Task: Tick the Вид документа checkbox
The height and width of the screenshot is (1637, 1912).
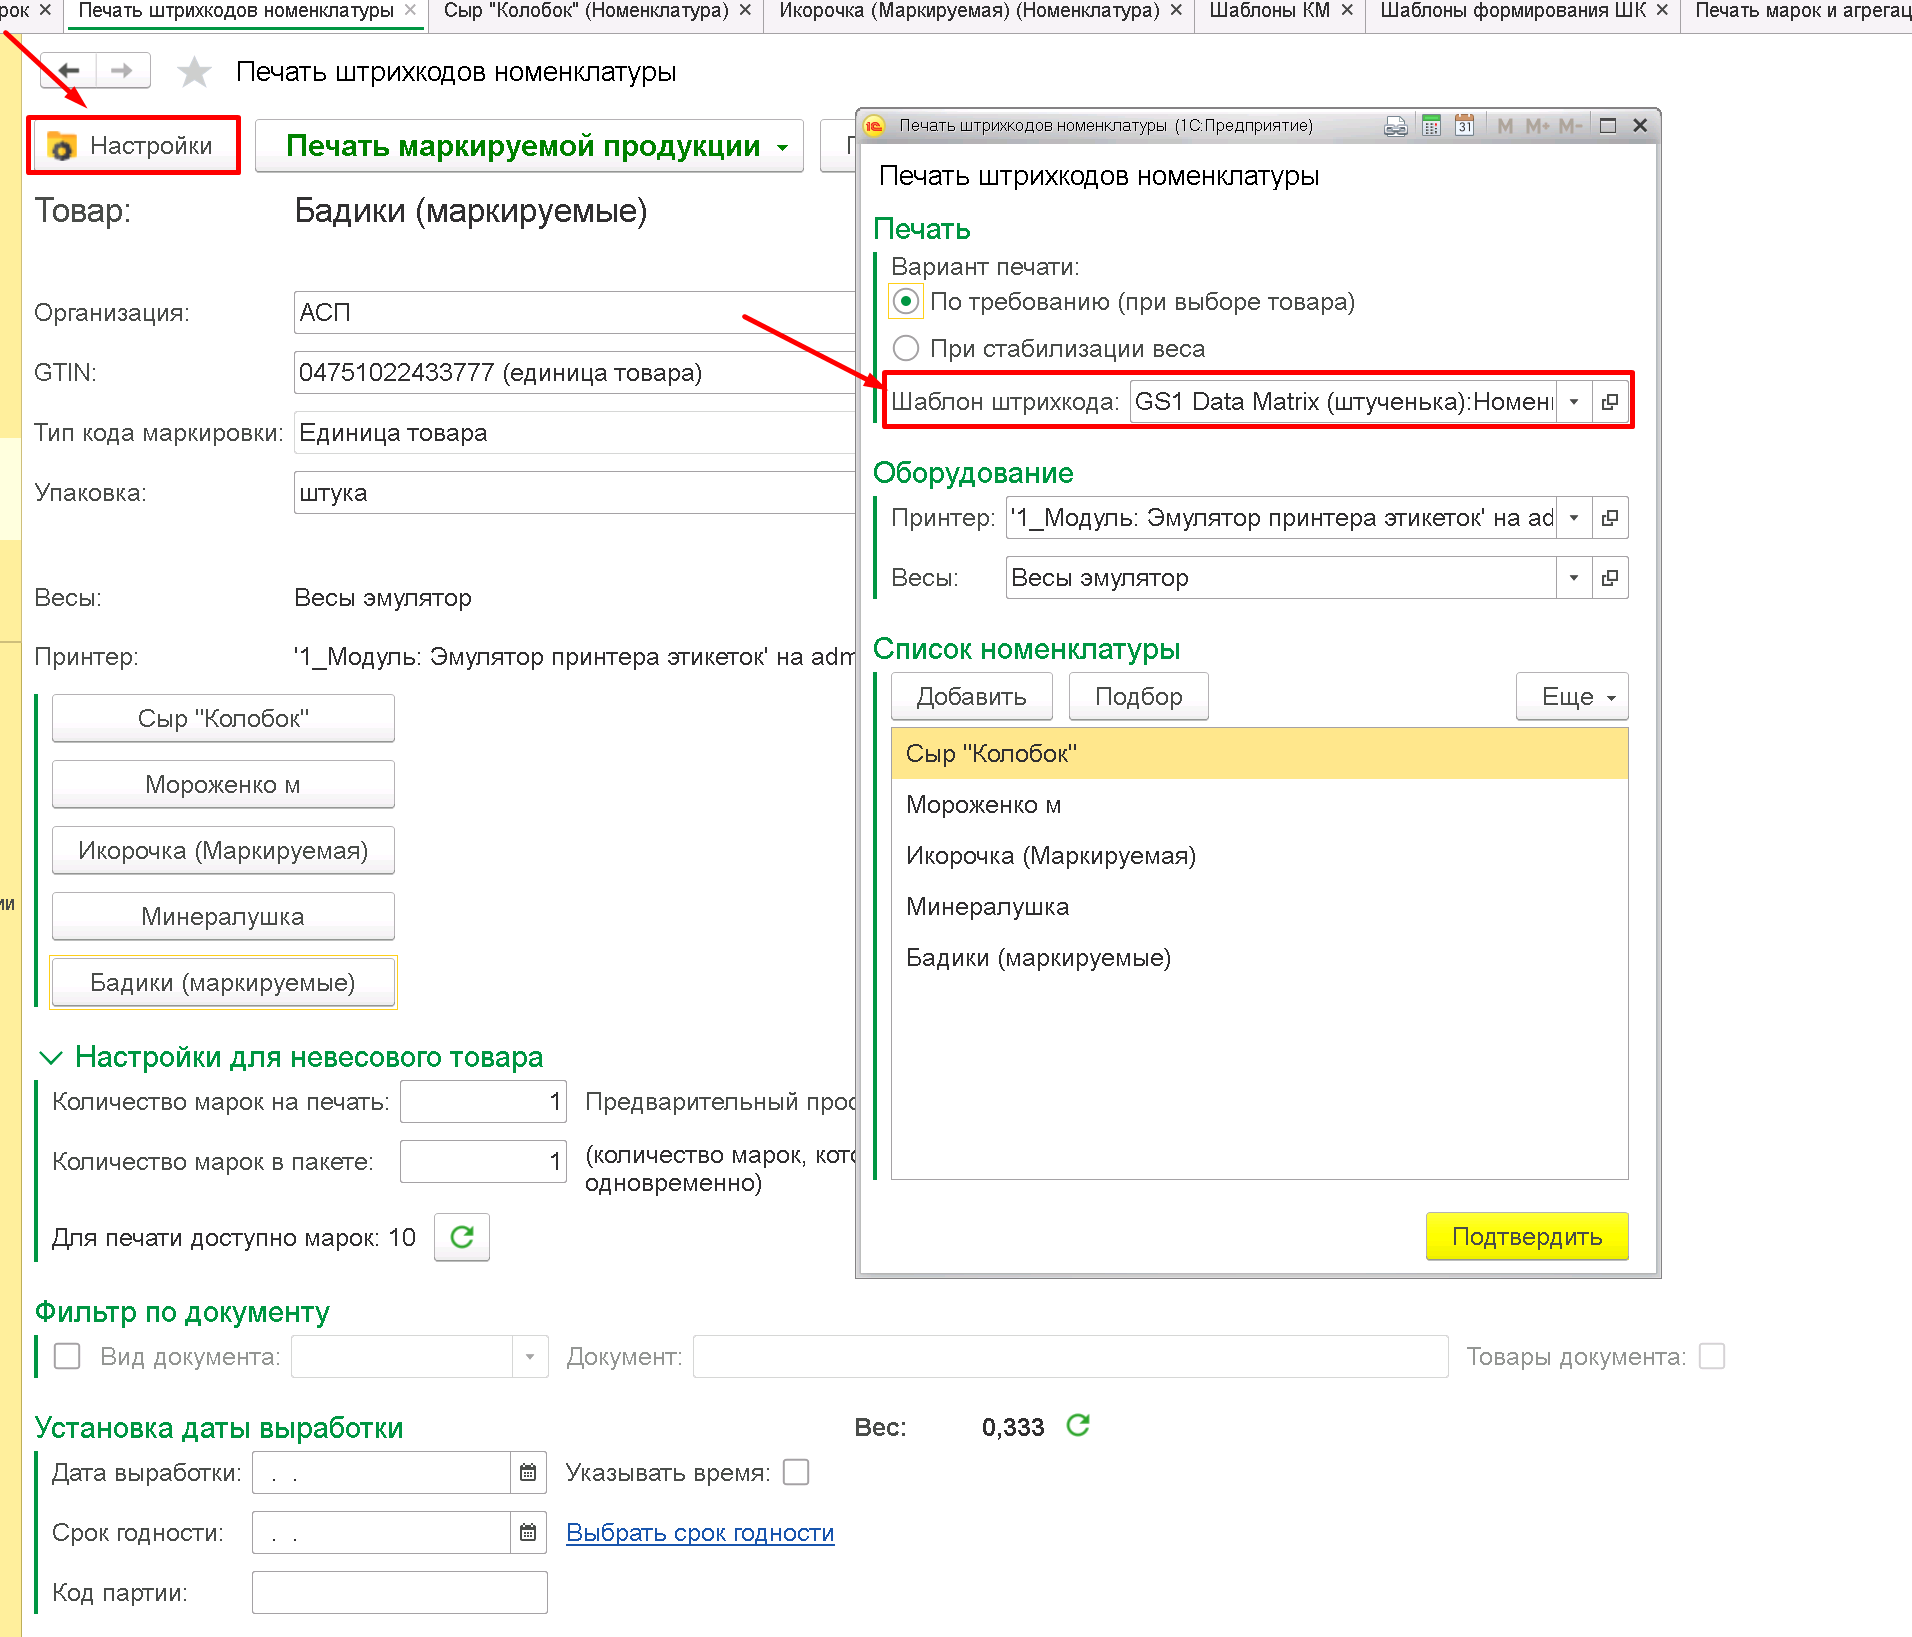Action: pyautogui.click(x=67, y=1357)
